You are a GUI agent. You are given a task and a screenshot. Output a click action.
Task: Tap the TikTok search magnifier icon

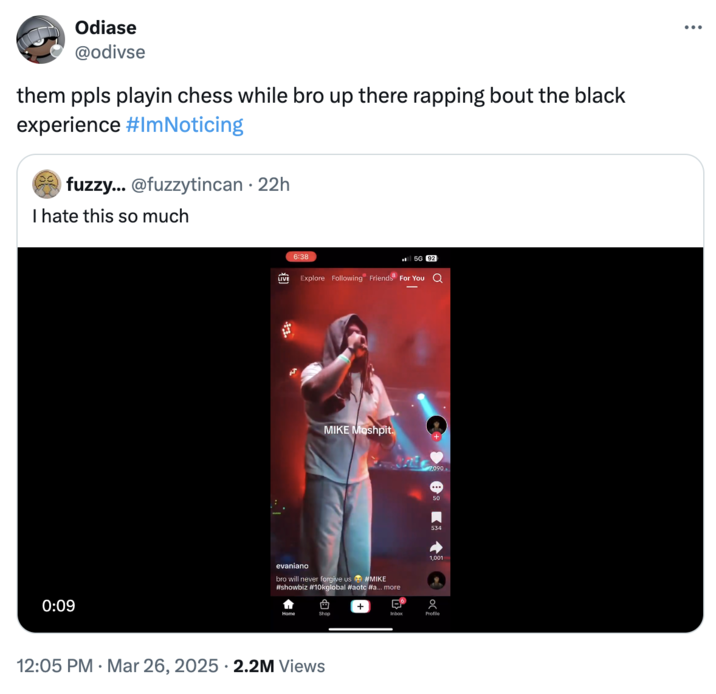[437, 278]
